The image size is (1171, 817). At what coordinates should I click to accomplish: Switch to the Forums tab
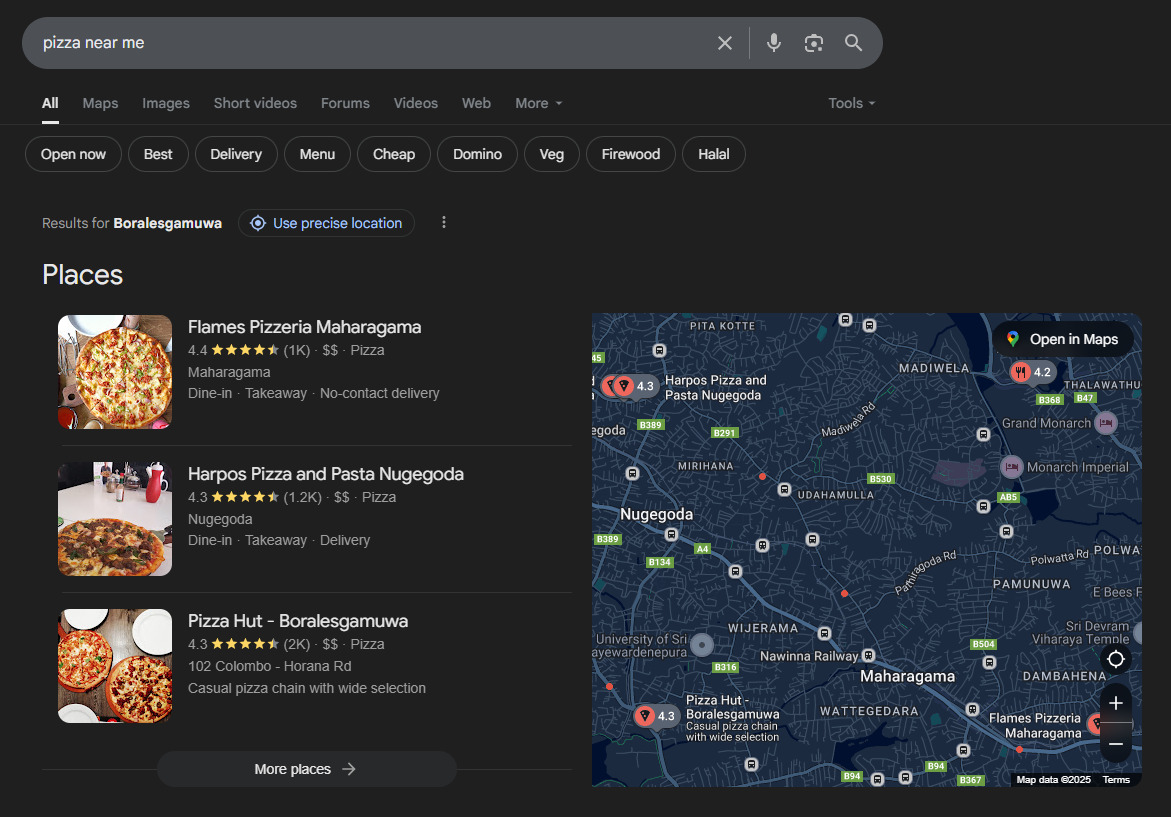(x=345, y=104)
